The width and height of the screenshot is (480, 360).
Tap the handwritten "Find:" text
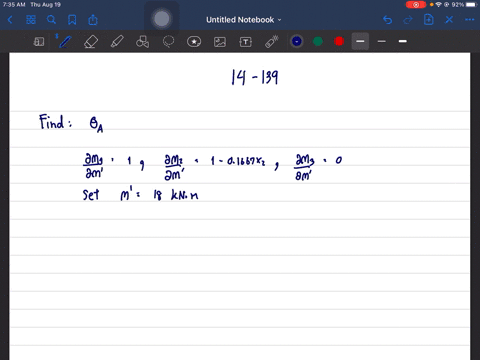click(x=55, y=122)
